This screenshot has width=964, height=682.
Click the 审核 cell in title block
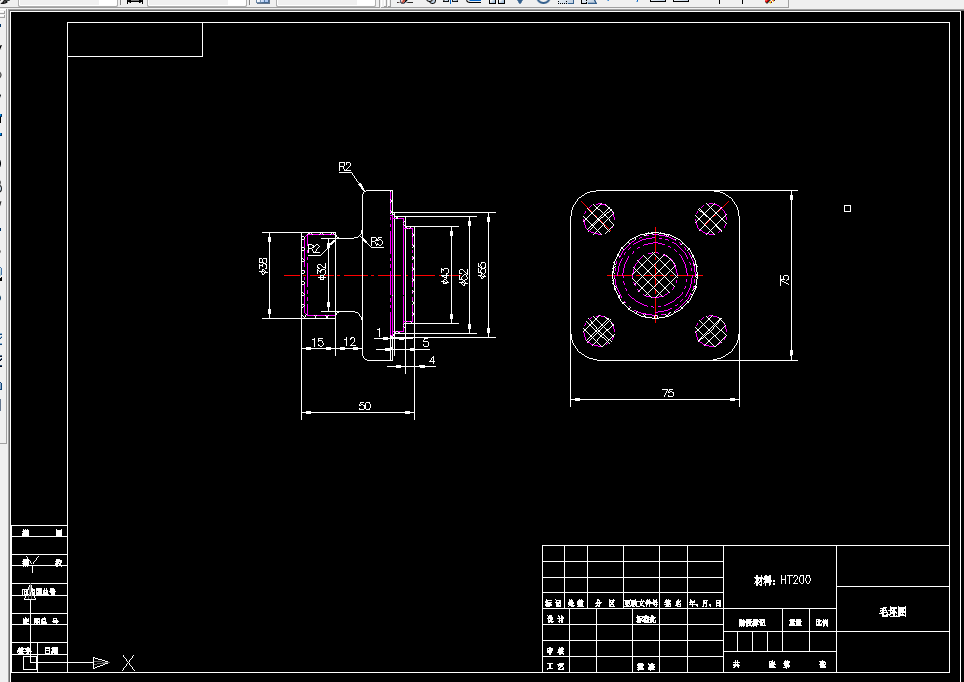pos(555,650)
